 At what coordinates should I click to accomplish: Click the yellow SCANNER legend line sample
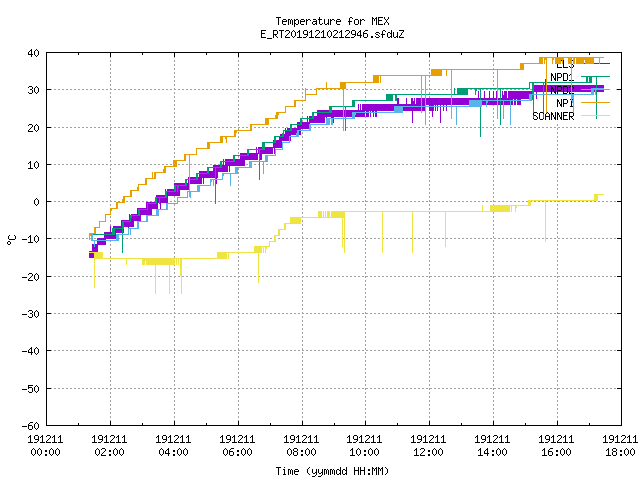(x=595, y=116)
